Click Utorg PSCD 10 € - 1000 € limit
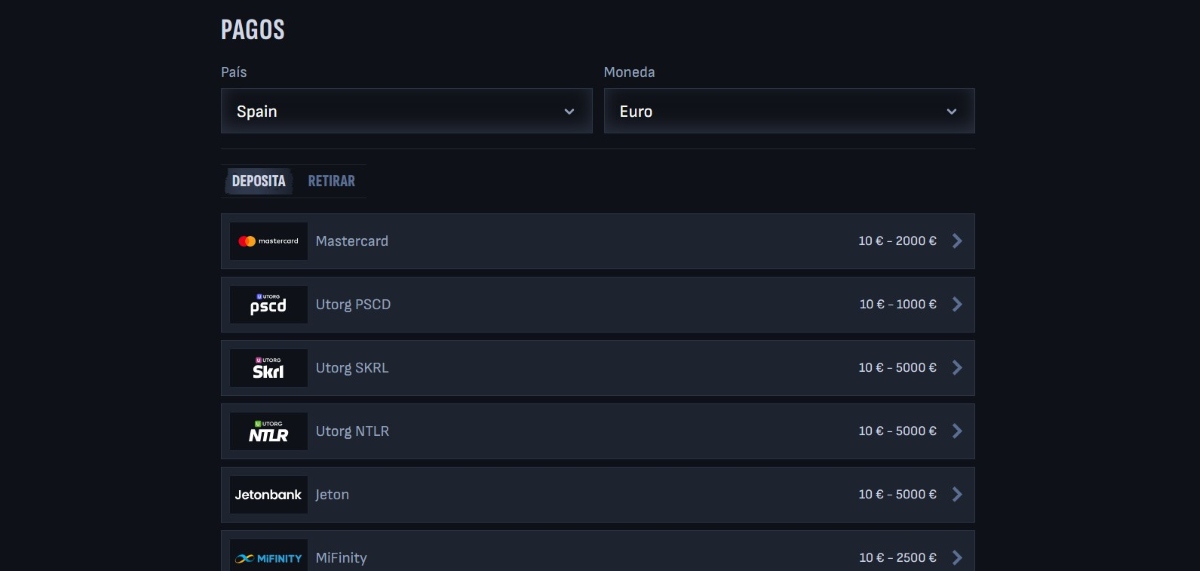The width and height of the screenshot is (1200, 571). tap(897, 304)
